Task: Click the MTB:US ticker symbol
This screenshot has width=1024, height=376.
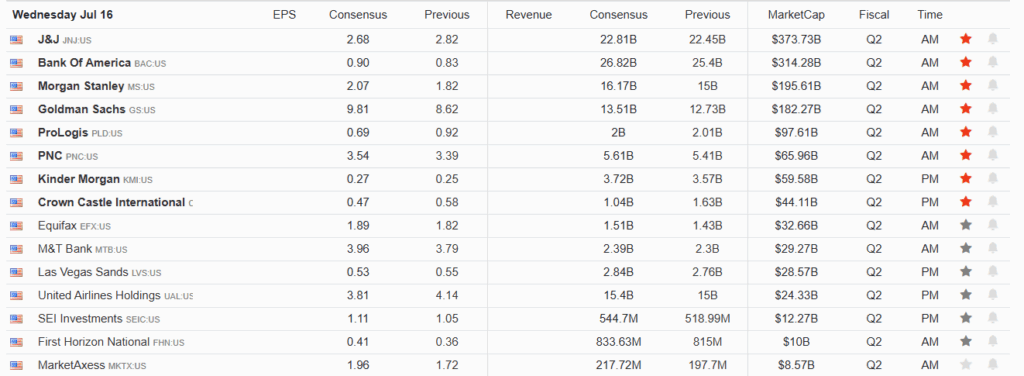Action: 111,249
